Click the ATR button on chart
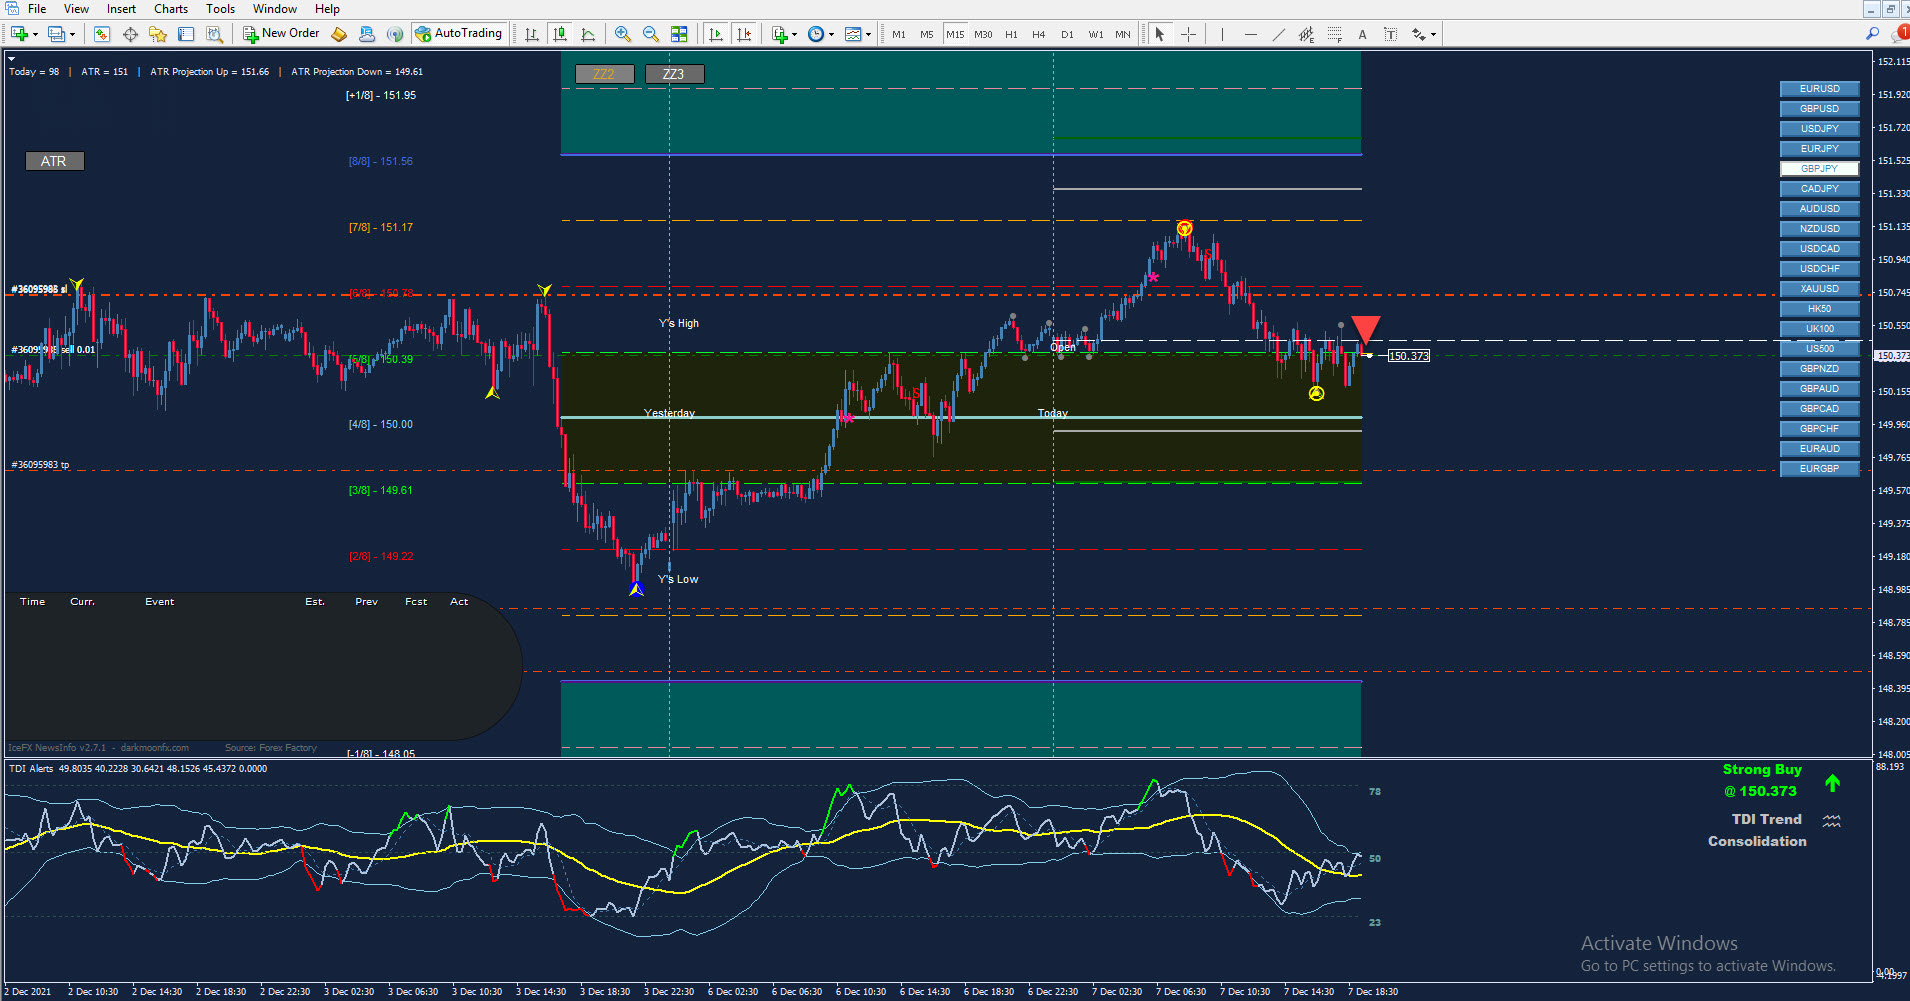1910x1001 pixels. point(54,161)
